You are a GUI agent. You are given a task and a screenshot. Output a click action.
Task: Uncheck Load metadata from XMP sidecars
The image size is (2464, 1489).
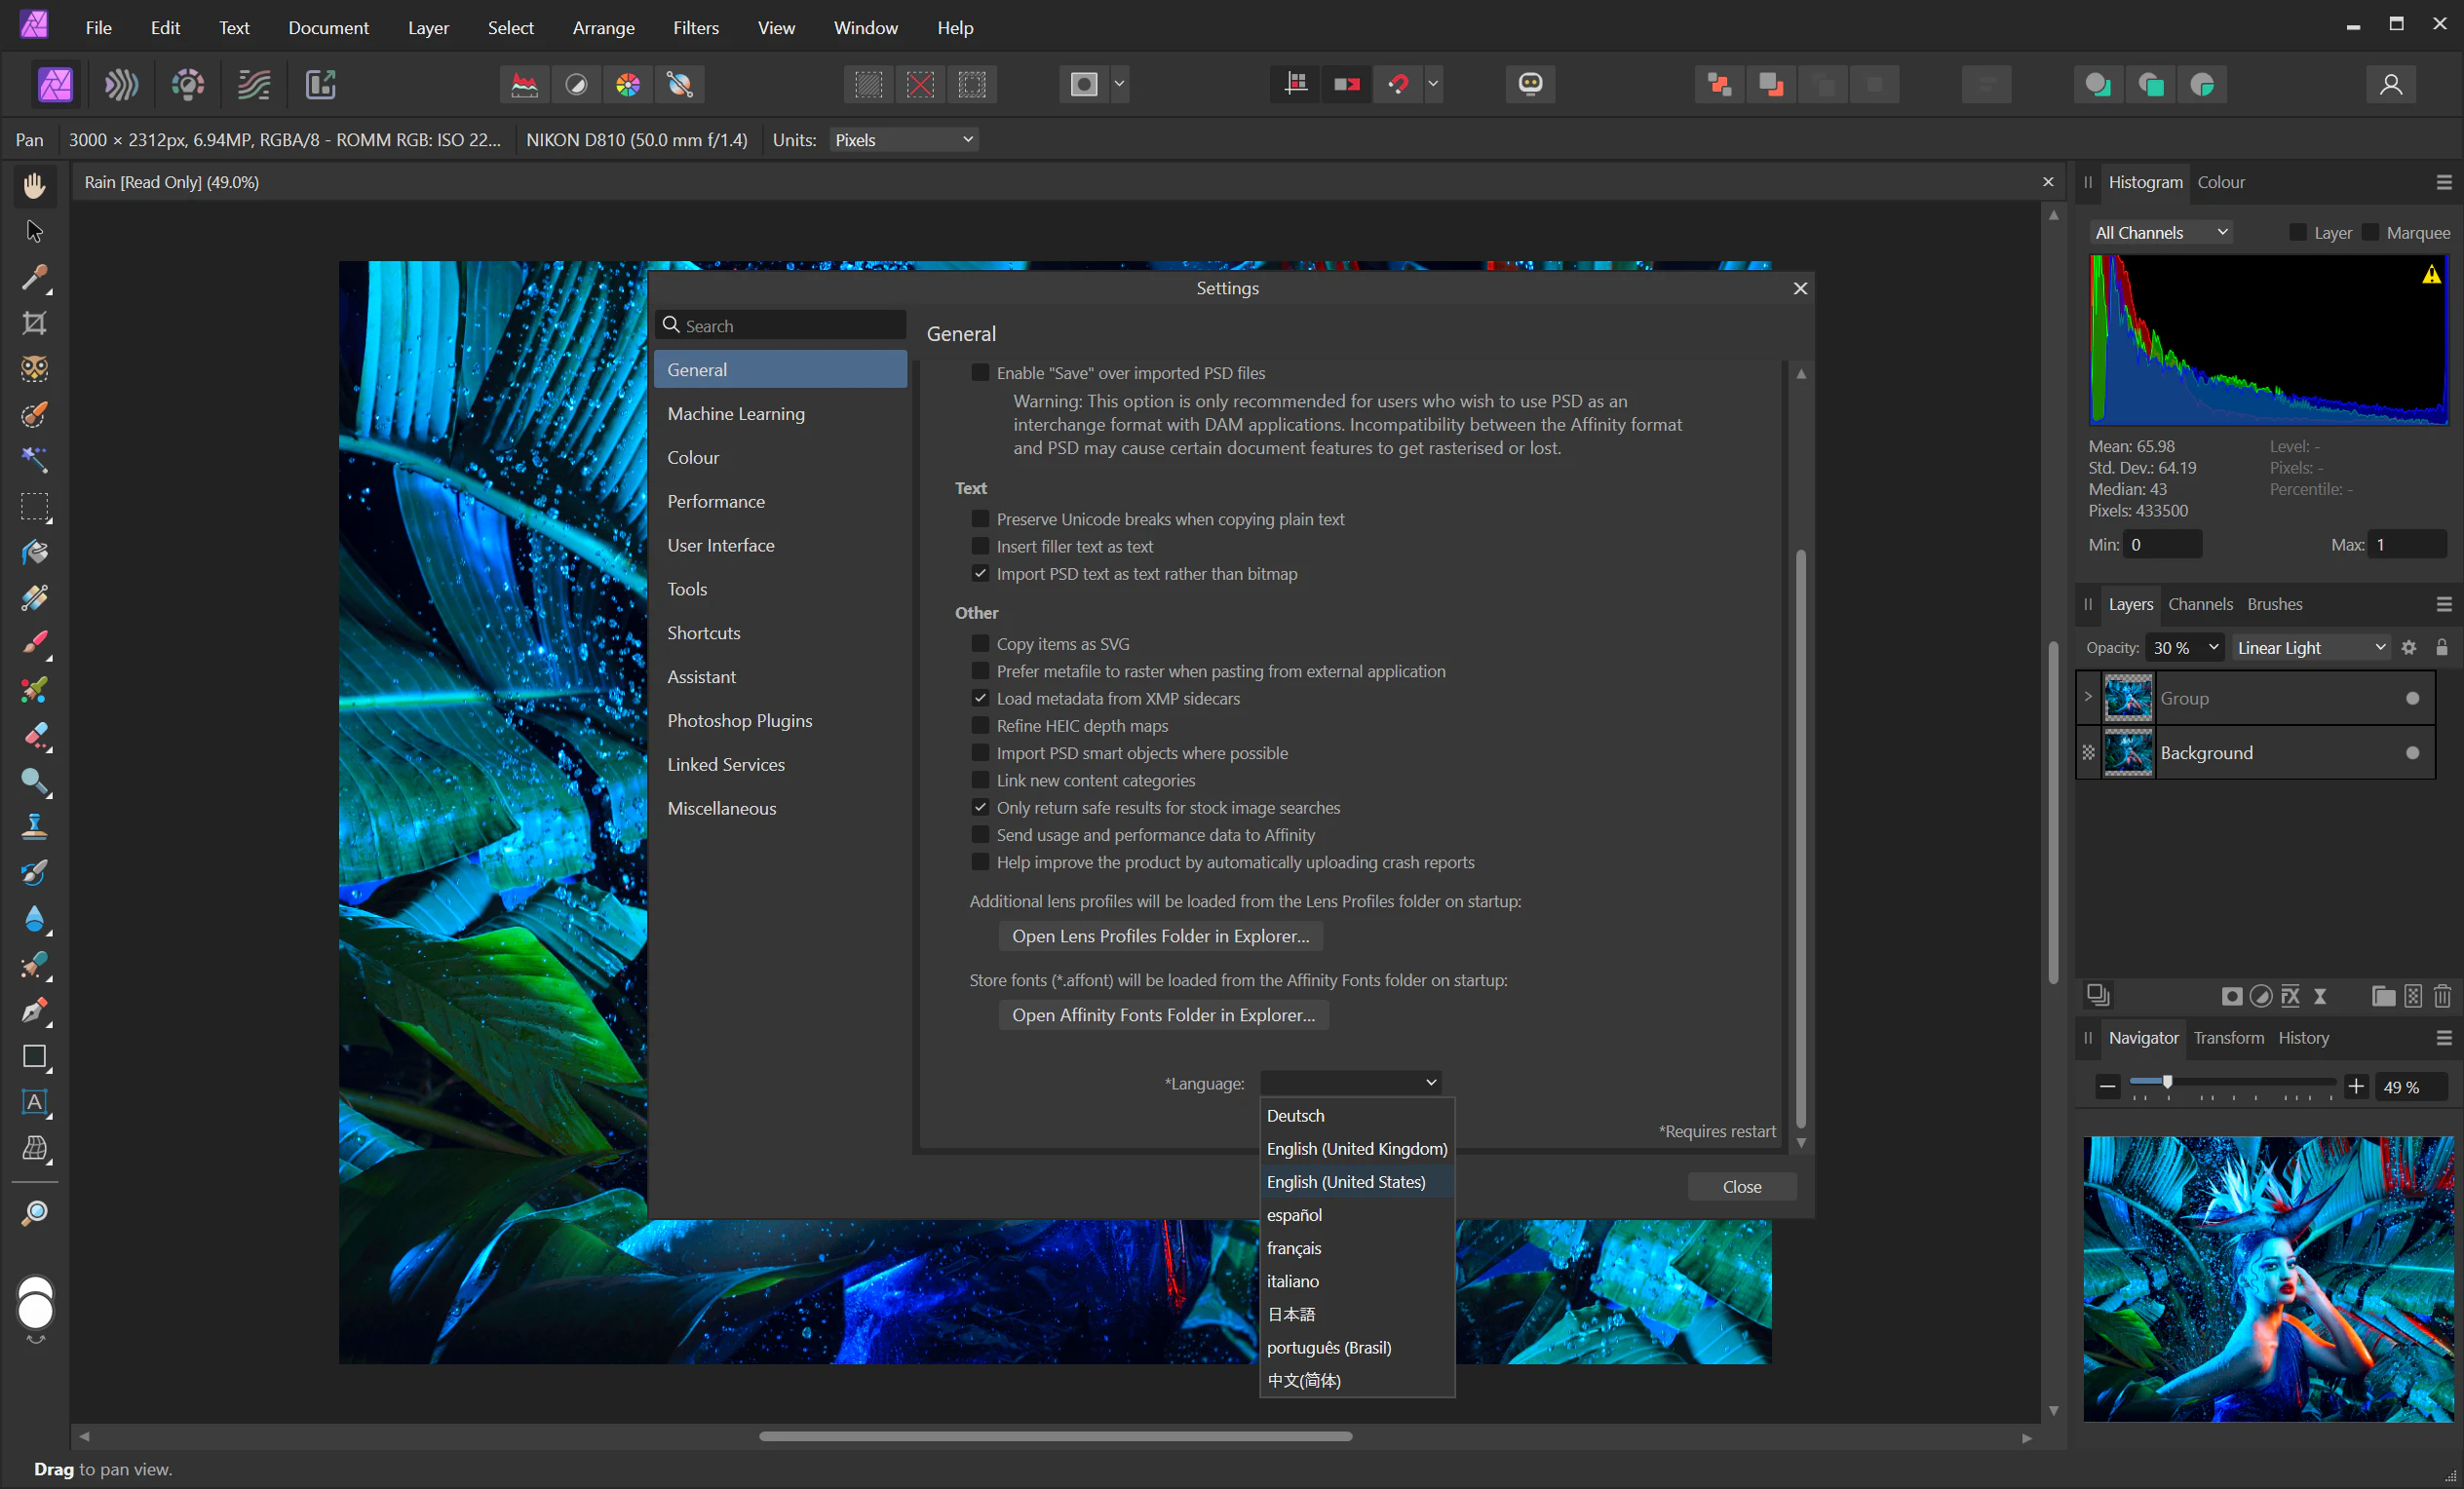(x=980, y=698)
